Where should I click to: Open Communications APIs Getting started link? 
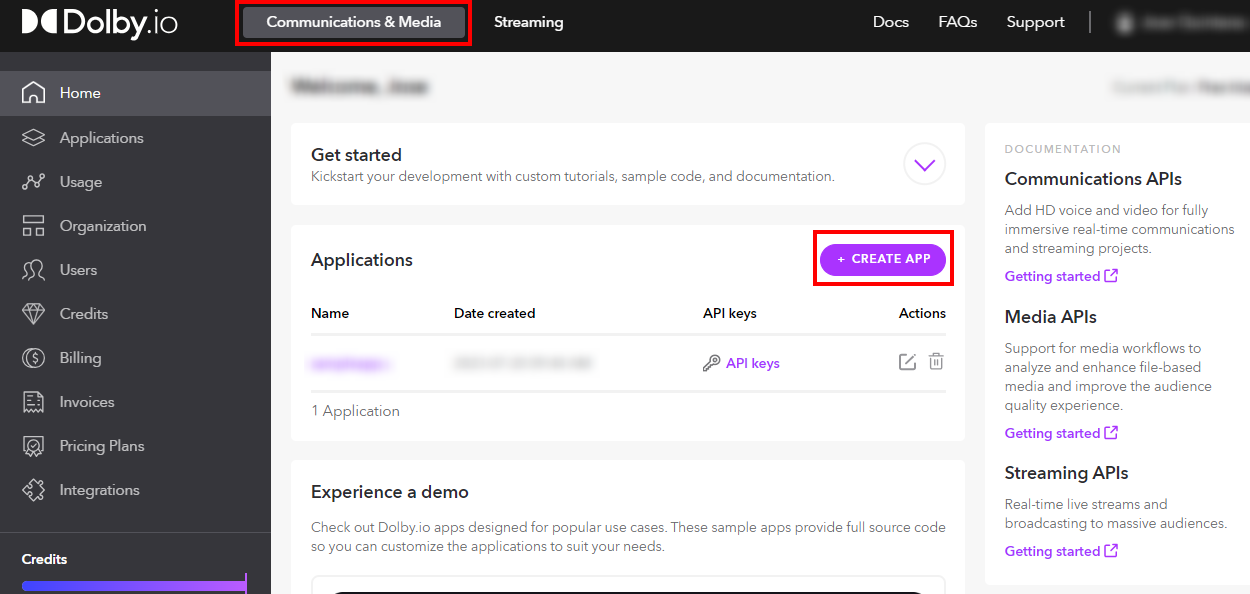1060,276
